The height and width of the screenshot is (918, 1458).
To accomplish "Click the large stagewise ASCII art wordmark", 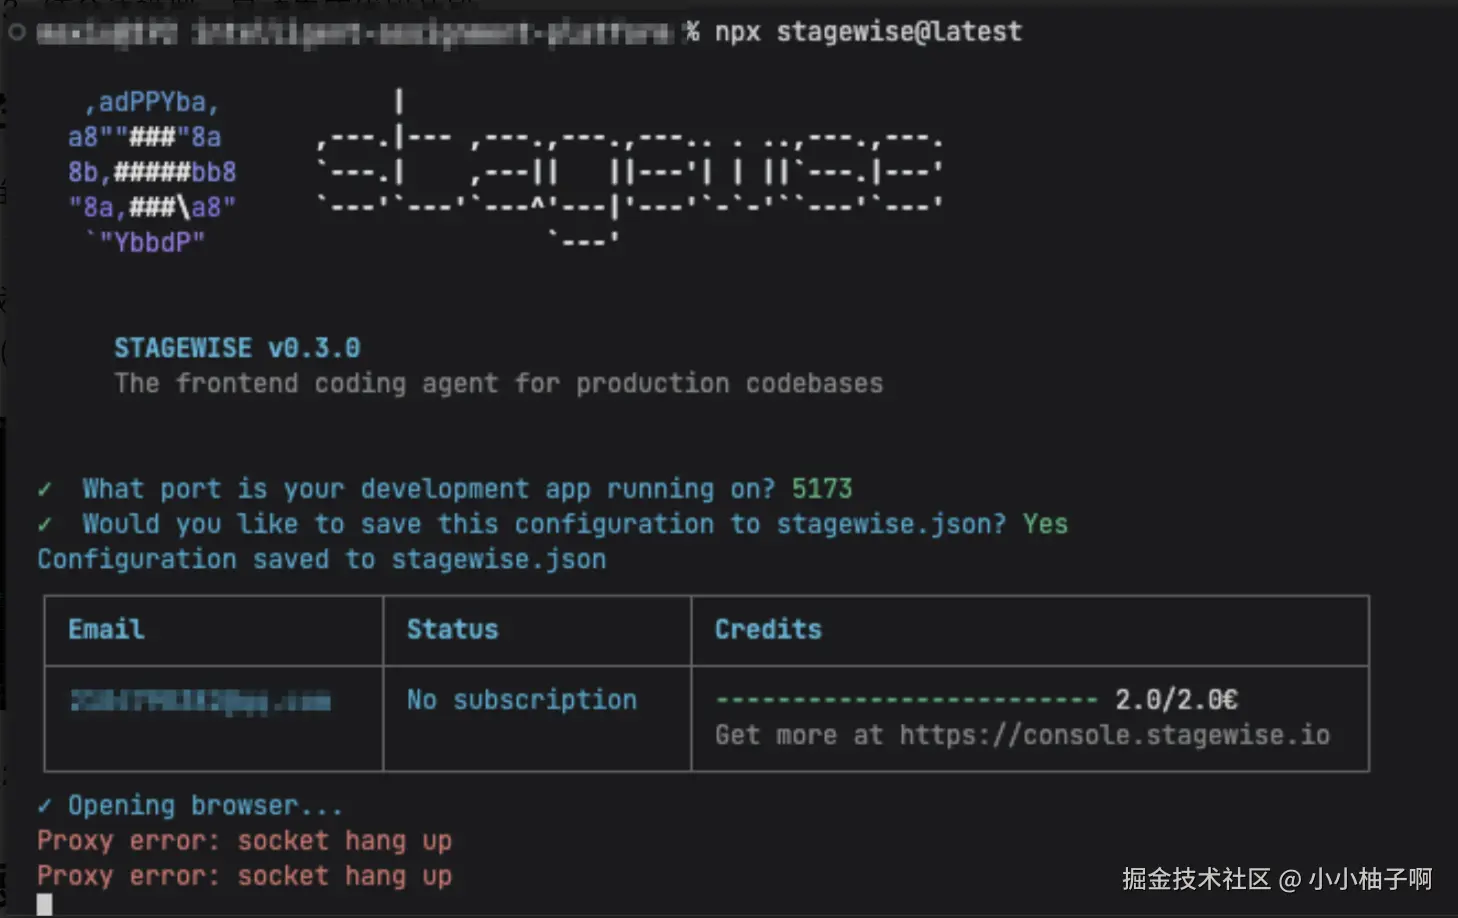I will [630, 172].
